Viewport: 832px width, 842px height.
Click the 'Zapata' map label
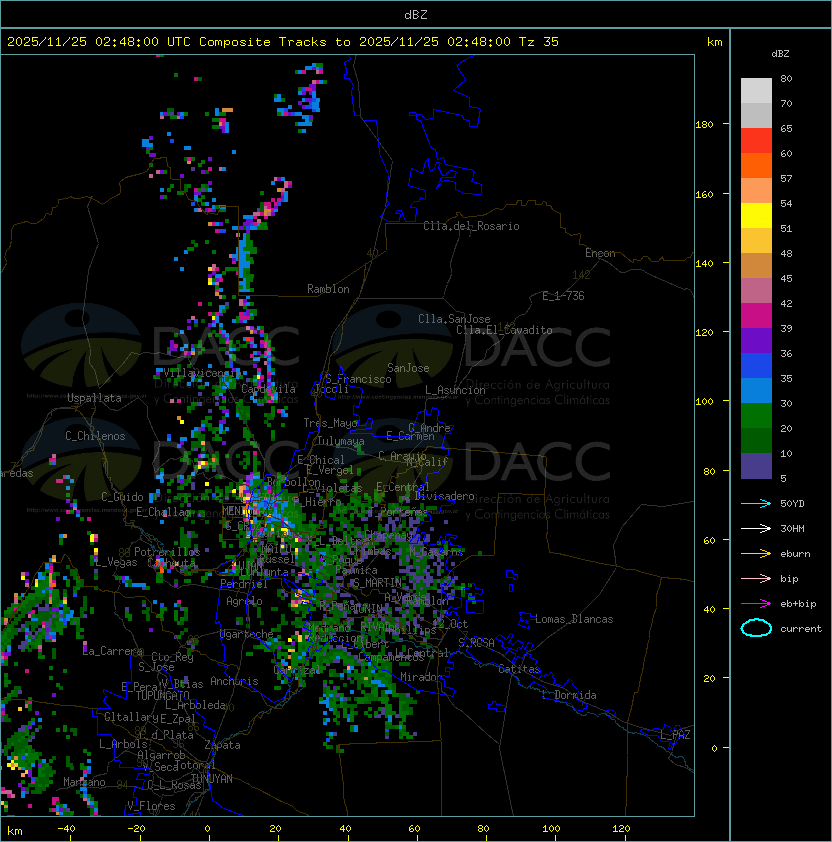(x=222, y=745)
